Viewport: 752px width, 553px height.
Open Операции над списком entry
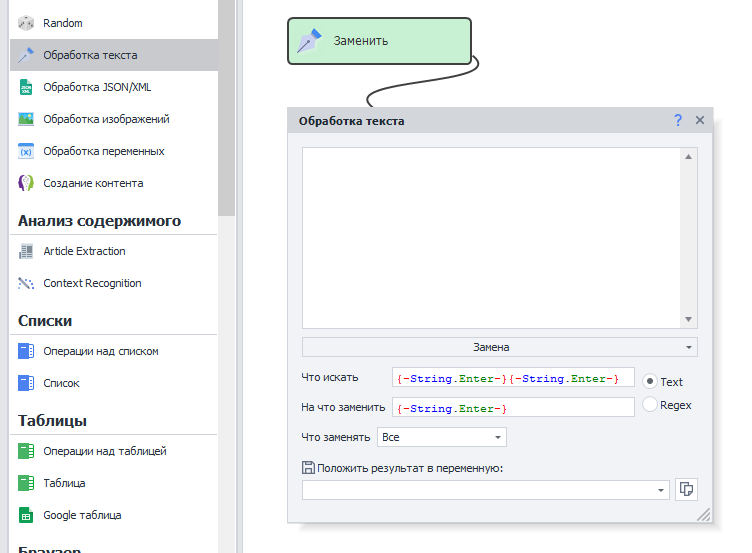click(x=114, y=351)
